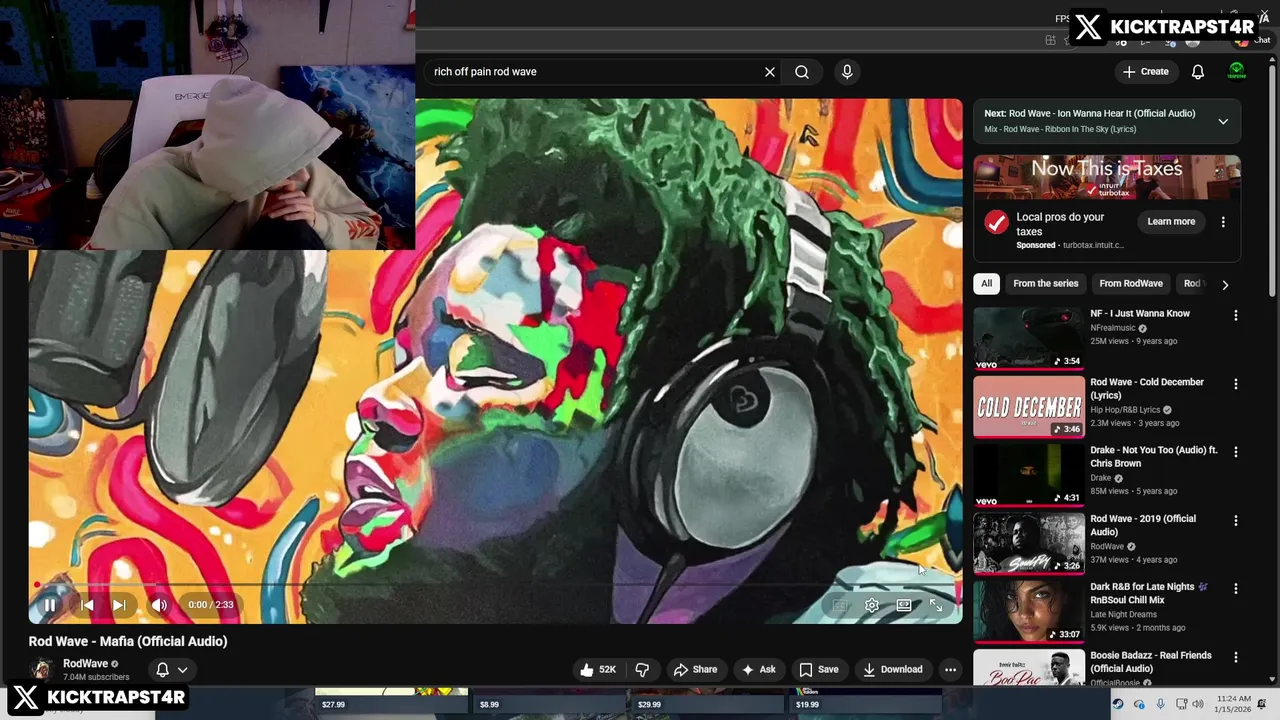Expand the Next up mix panel chevron
The height and width of the screenshot is (720, 1280).
(x=1223, y=121)
